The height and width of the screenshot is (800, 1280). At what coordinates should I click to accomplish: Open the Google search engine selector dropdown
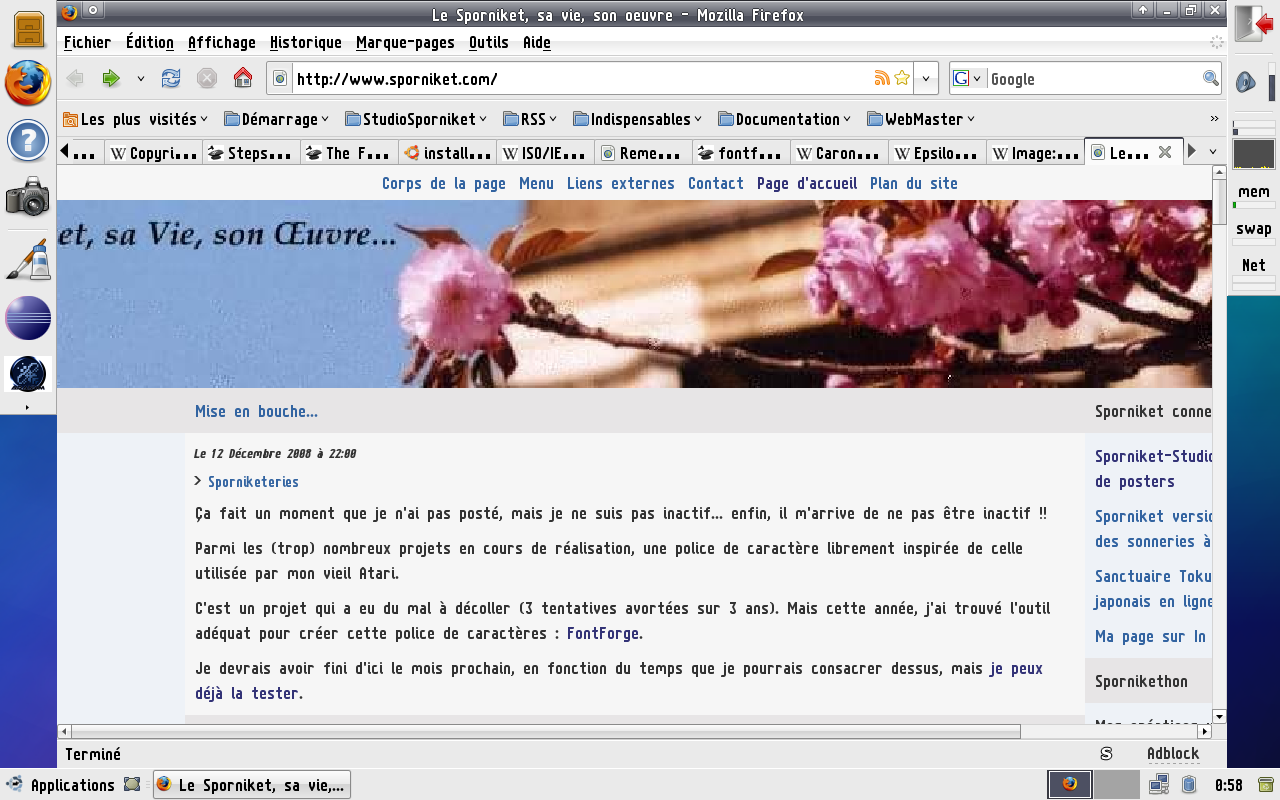point(968,79)
